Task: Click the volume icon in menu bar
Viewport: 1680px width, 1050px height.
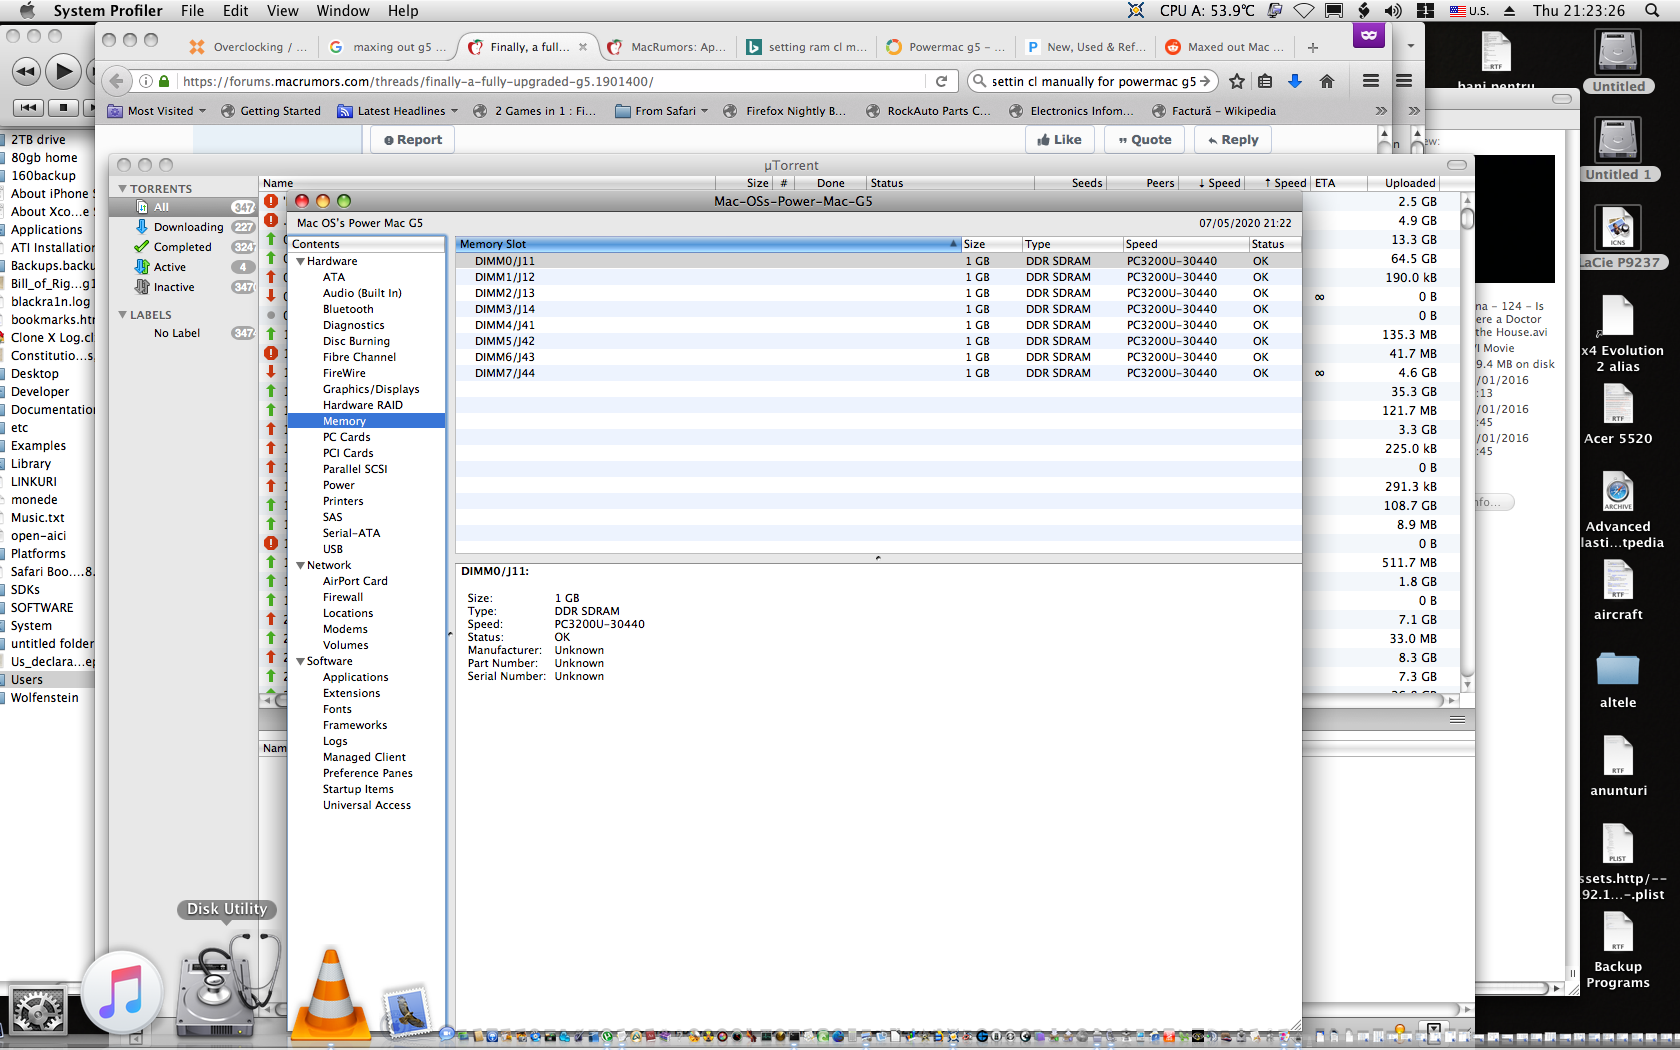Action: [x=1393, y=11]
